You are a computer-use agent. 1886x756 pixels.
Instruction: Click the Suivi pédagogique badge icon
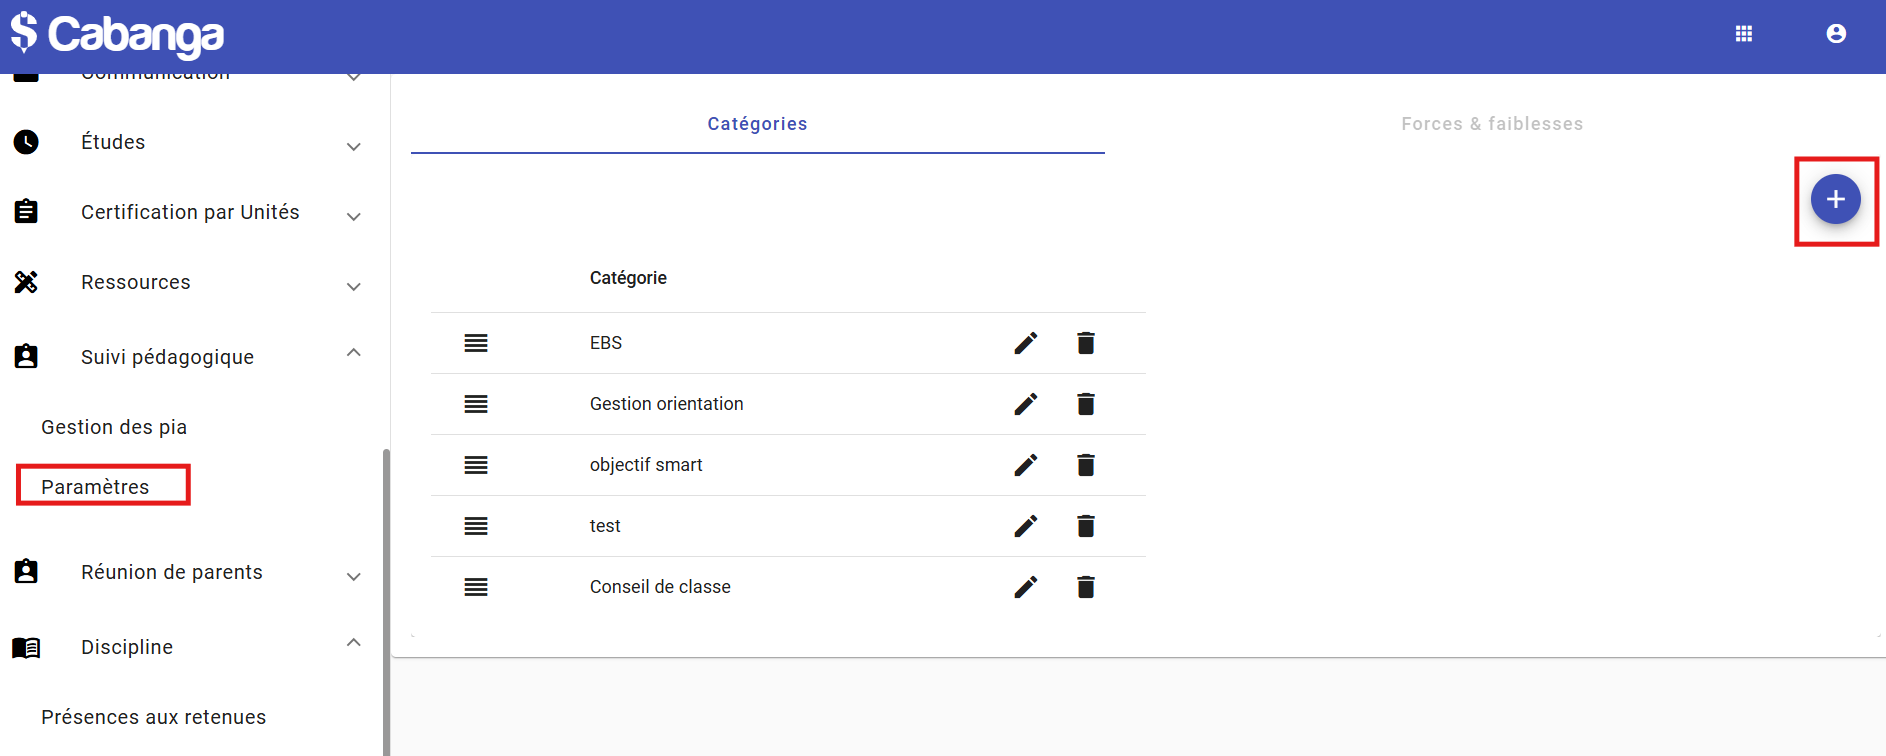(26, 356)
